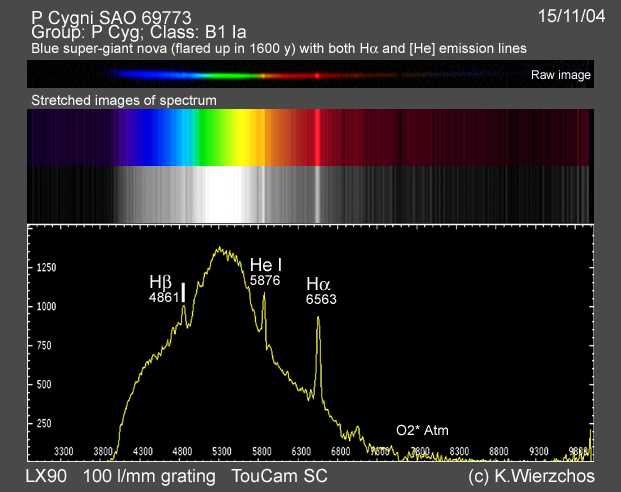The image size is (621, 492).
Task: Click x-axis value '4300'
Action: pyautogui.click(x=143, y=451)
